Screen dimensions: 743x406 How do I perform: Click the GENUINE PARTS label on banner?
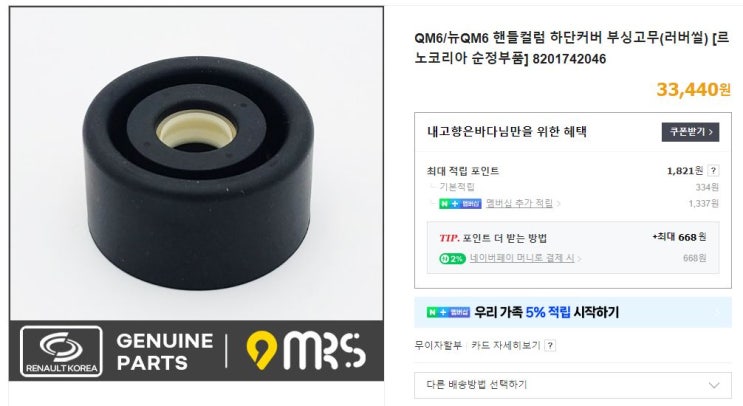[164, 352]
